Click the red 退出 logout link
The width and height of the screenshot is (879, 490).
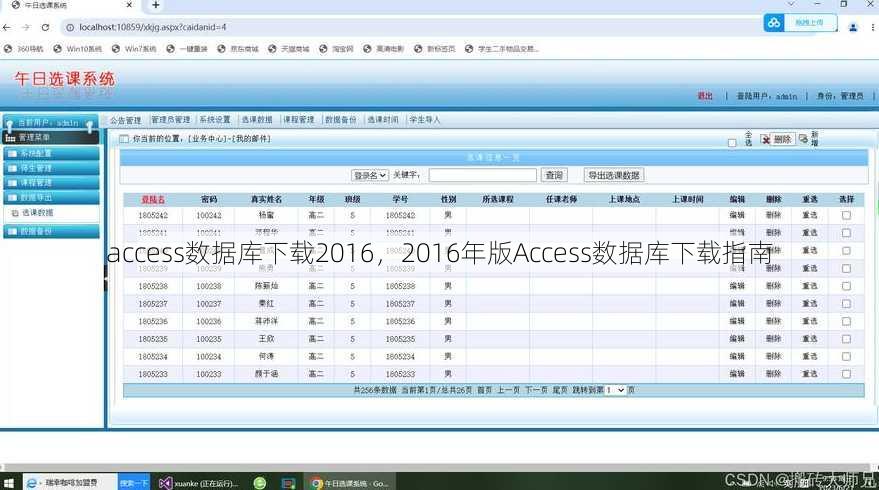(705, 96)
